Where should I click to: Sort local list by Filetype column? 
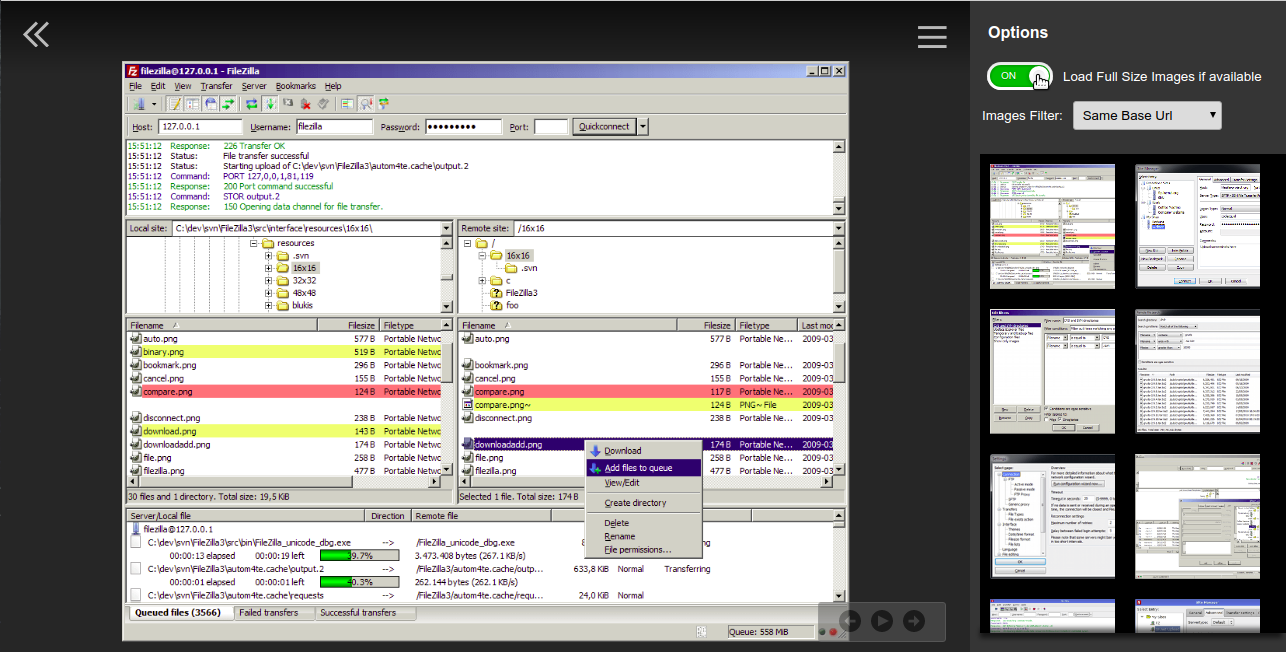pyautogui.click(x=410, y=326)
